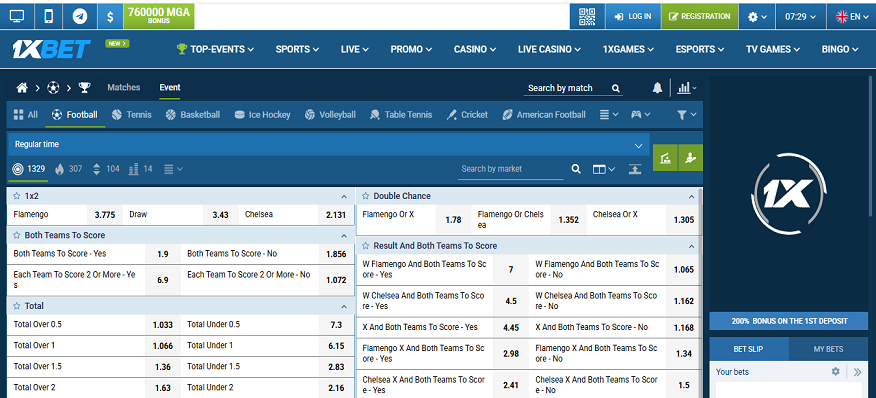Open the LIVE menu

355,49
